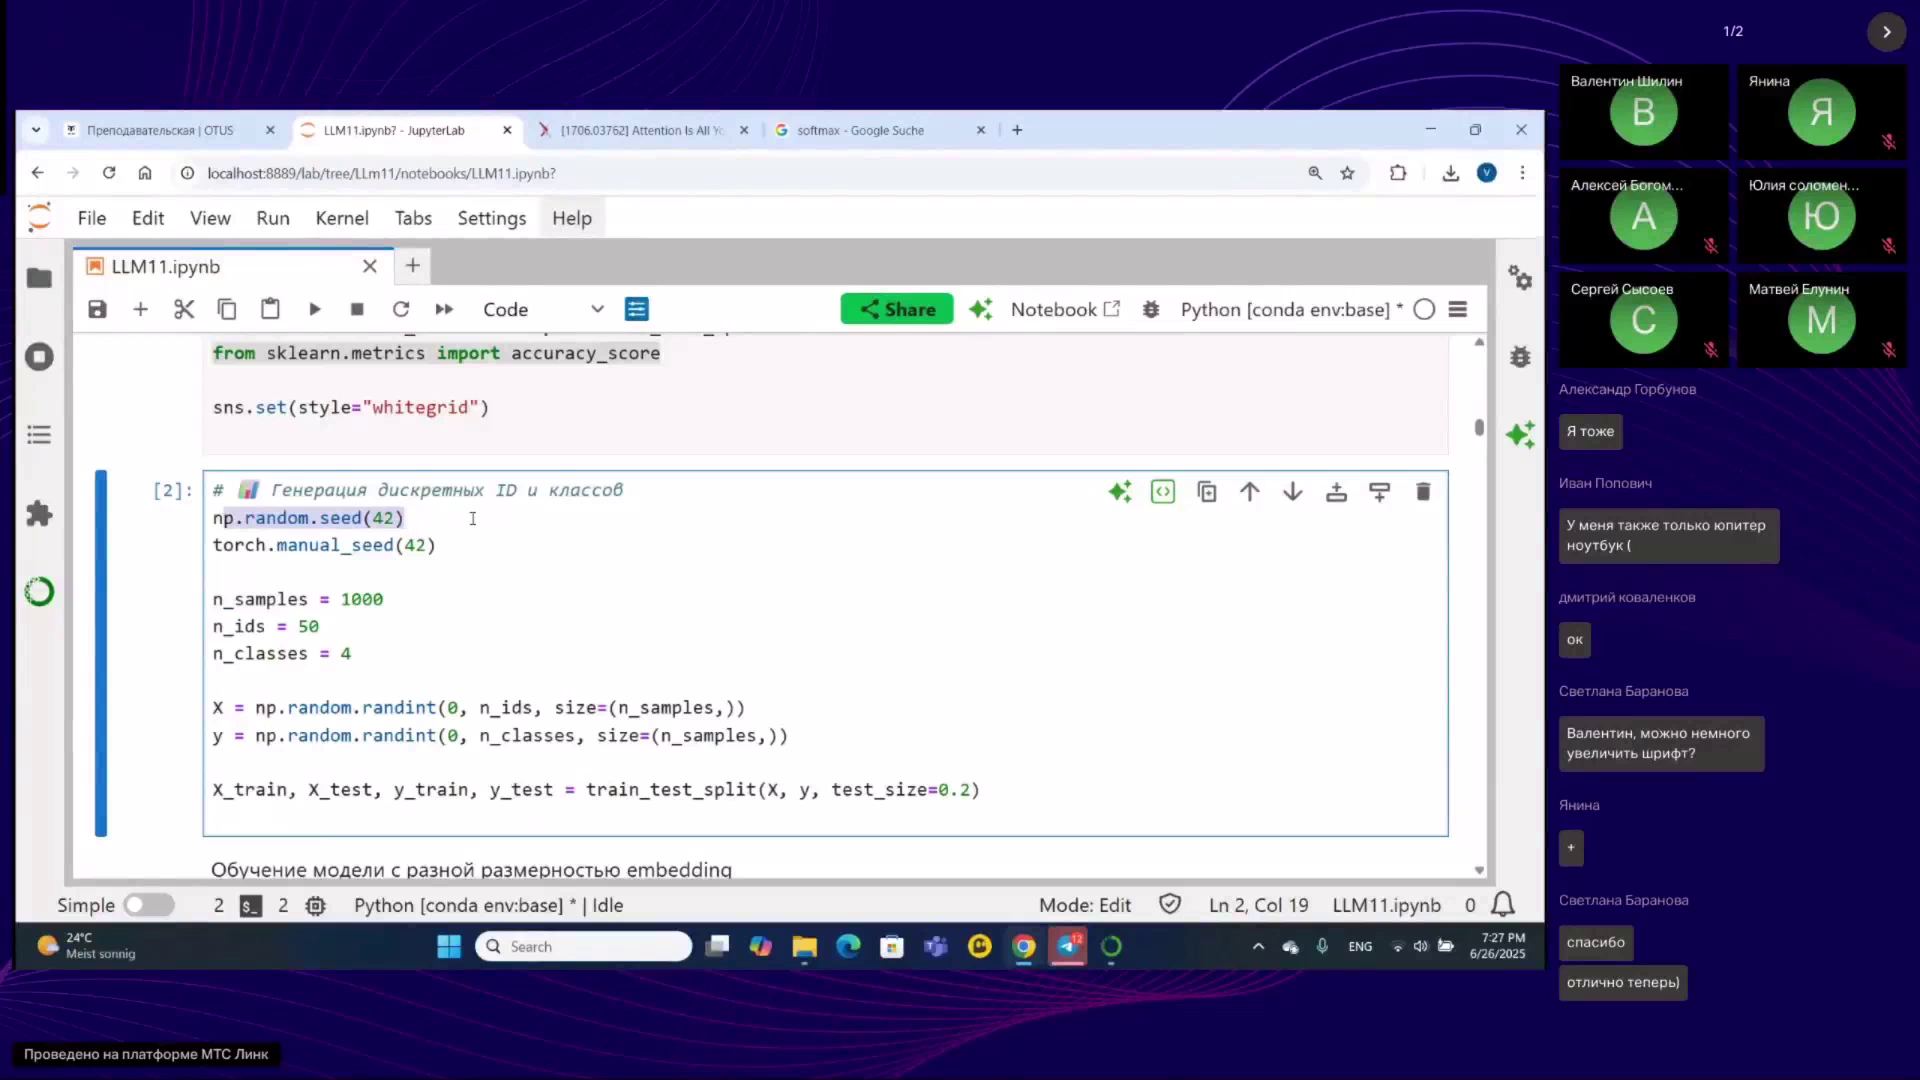The height and width of the screenshot is (1080, 1920).
Task: Restart kernel and run all cells
Action: click(x=444, y=310)
